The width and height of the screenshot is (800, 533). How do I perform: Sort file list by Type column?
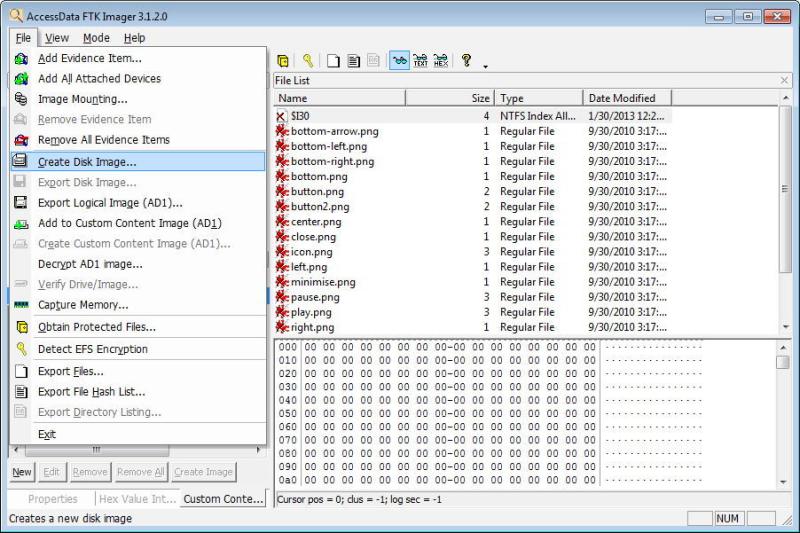[539, 98]
